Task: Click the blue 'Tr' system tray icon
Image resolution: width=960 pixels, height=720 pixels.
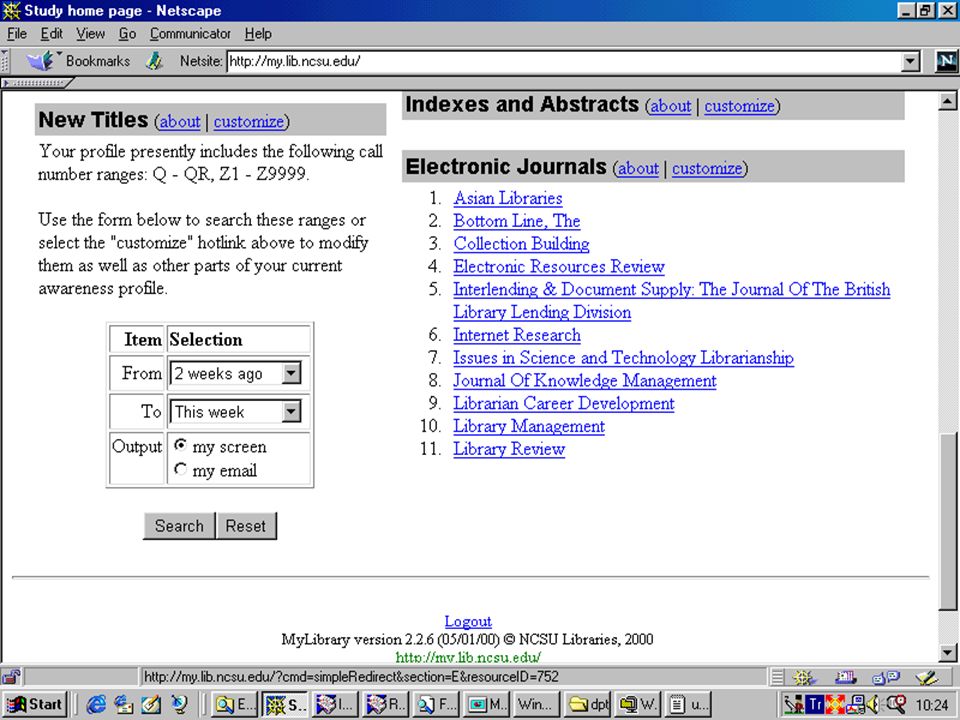Action: tap(815, 704)
